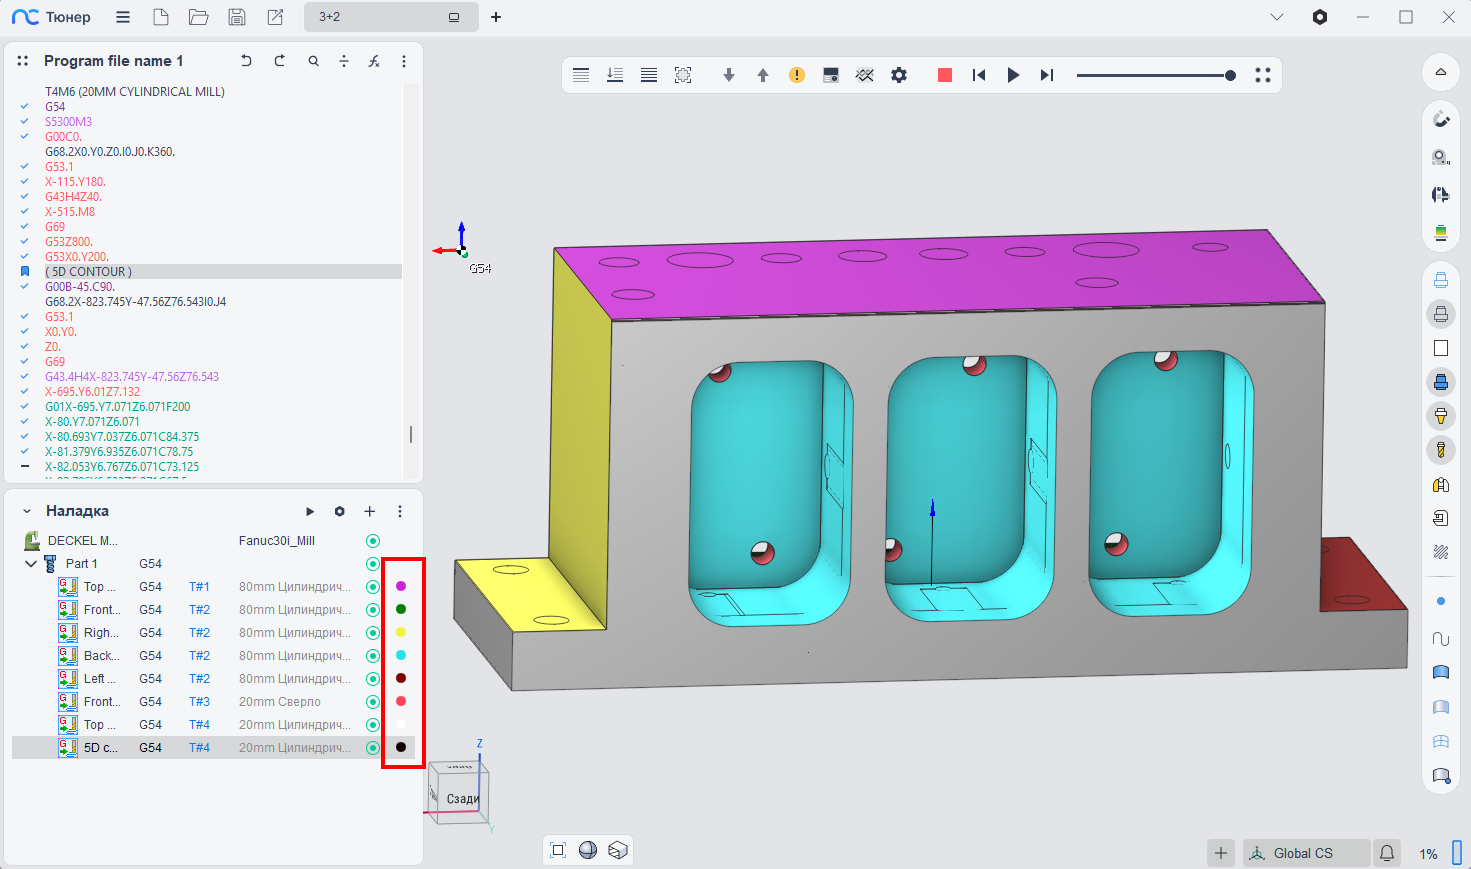Click the notification bell icon
The height and width of the screenshot is (869, 1471).
1387,853
